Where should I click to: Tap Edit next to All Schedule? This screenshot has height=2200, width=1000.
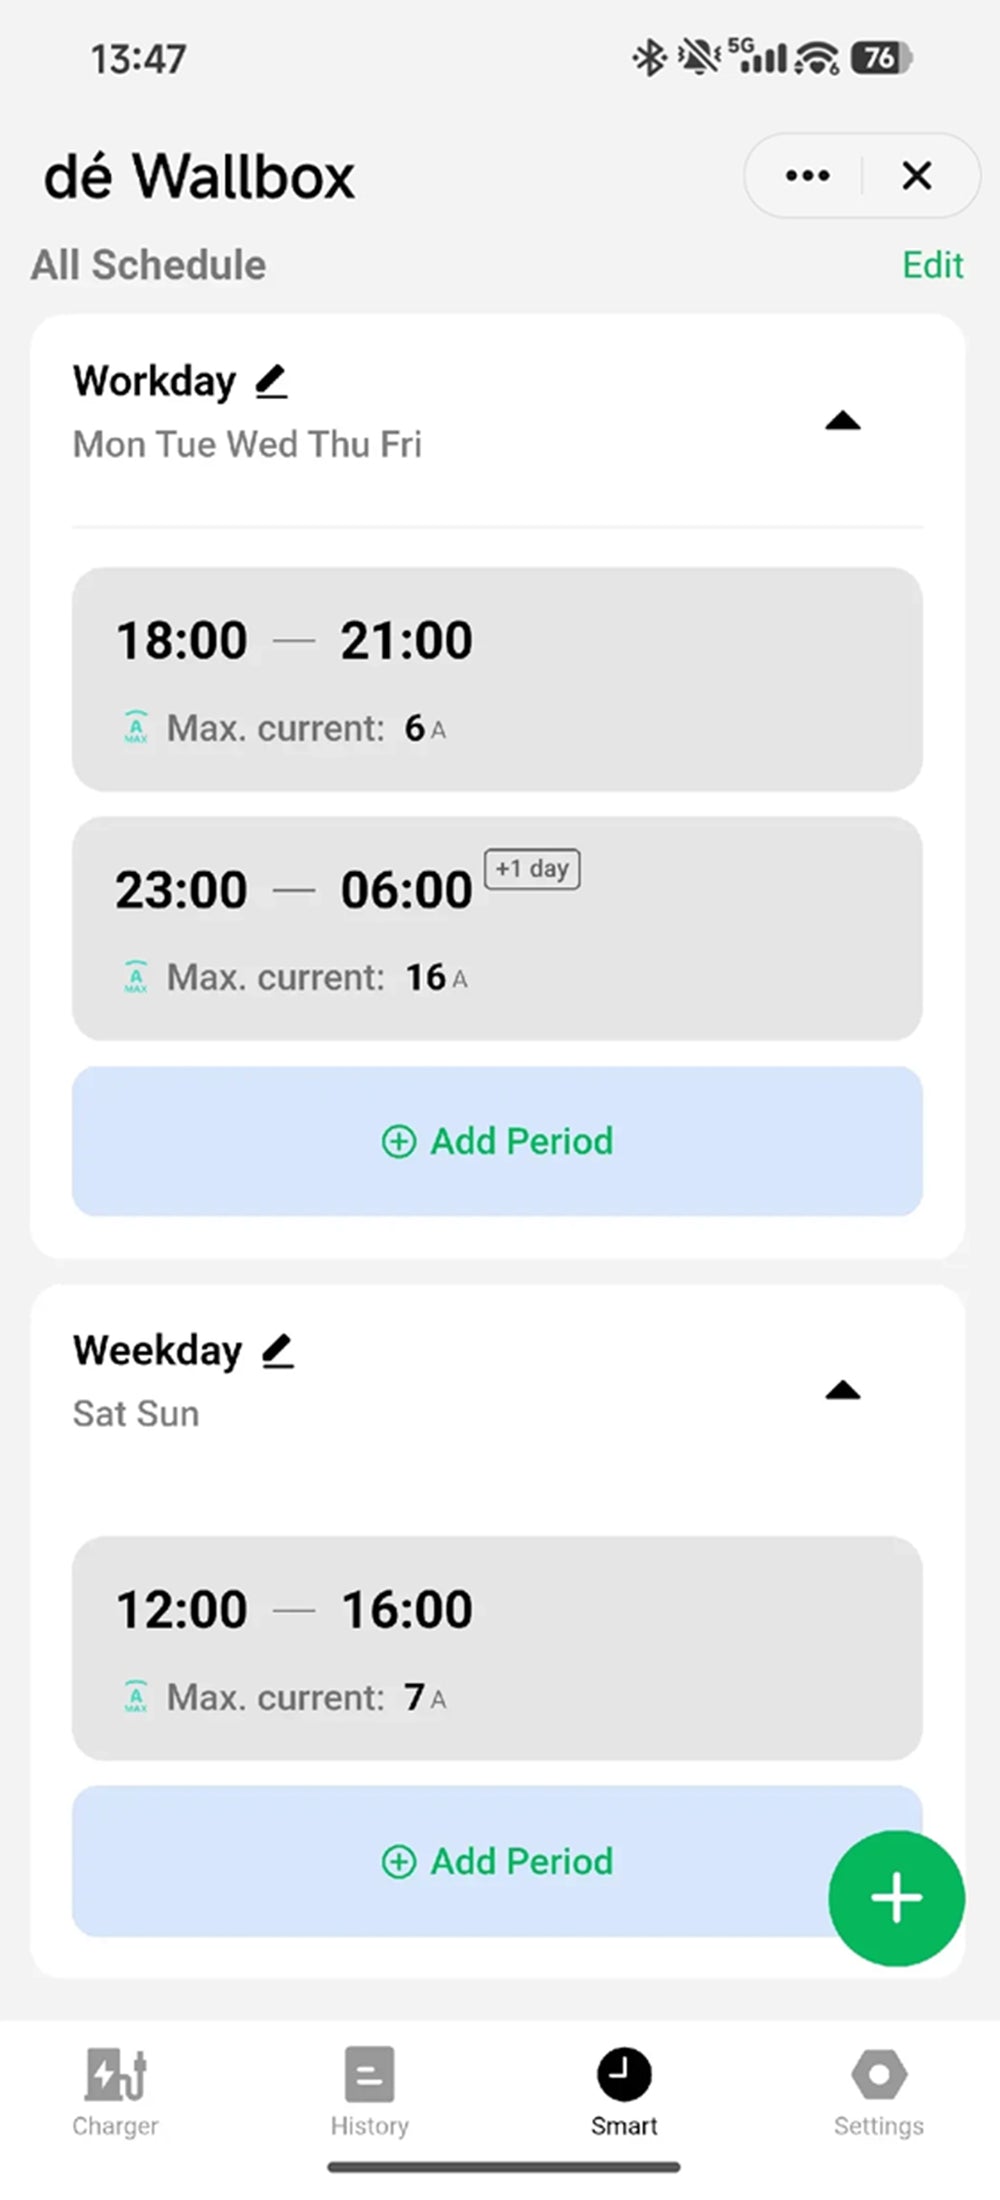[x=932, y=265]
